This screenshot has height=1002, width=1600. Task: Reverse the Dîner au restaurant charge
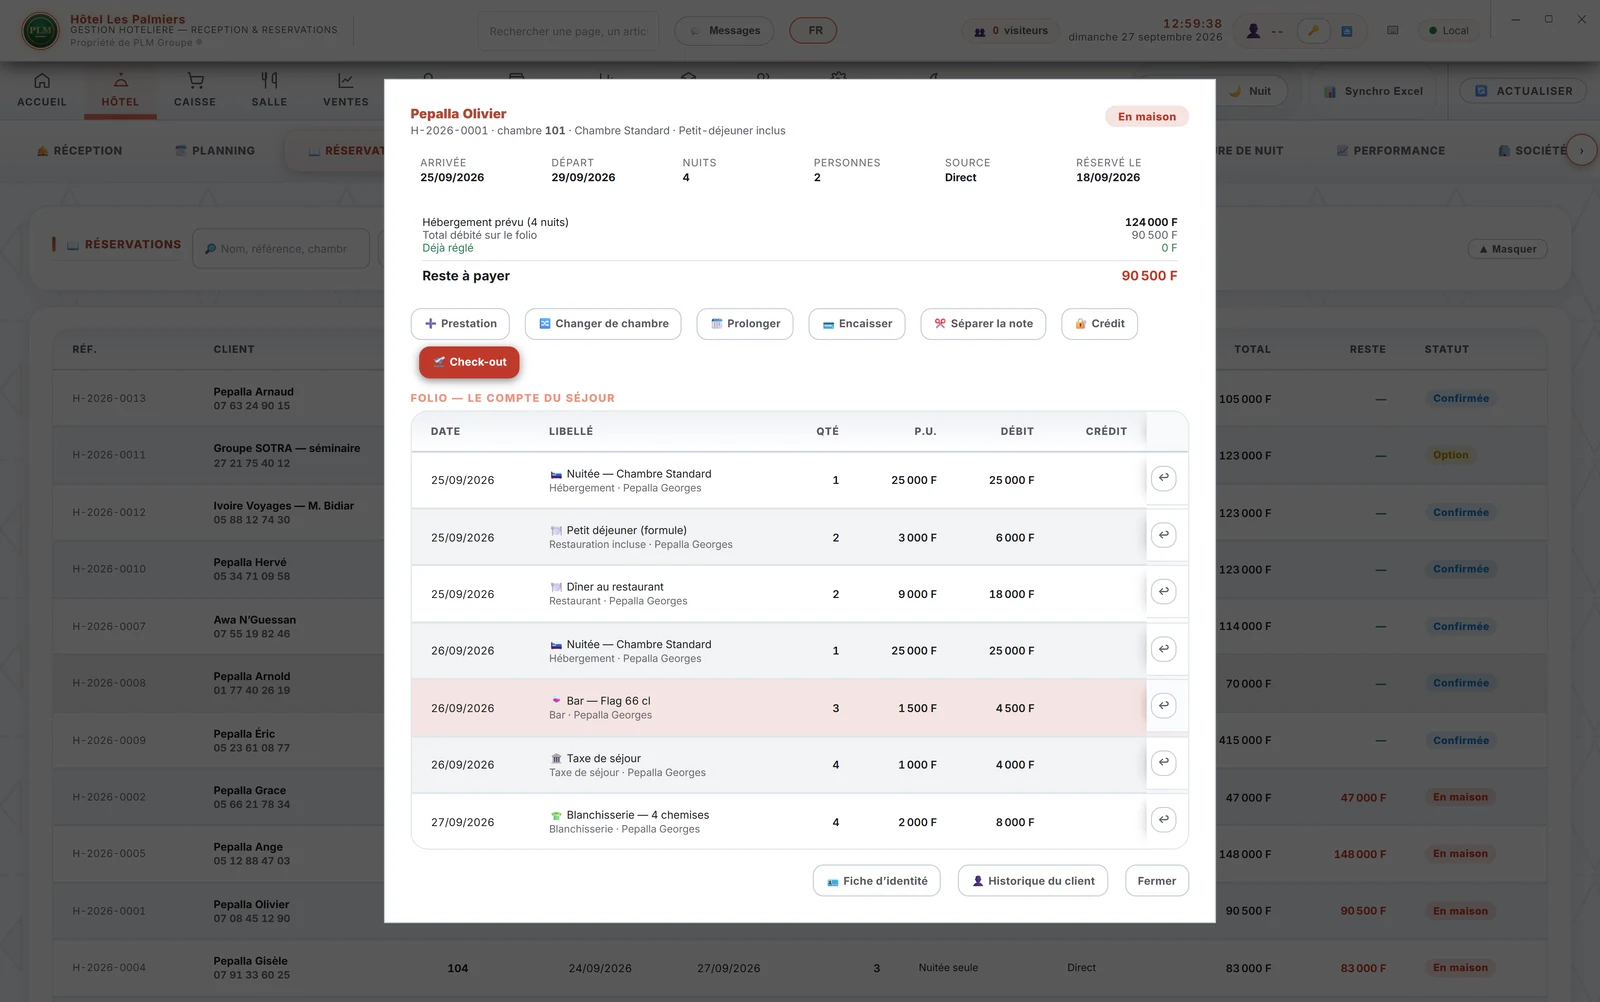coord(1163,592)
